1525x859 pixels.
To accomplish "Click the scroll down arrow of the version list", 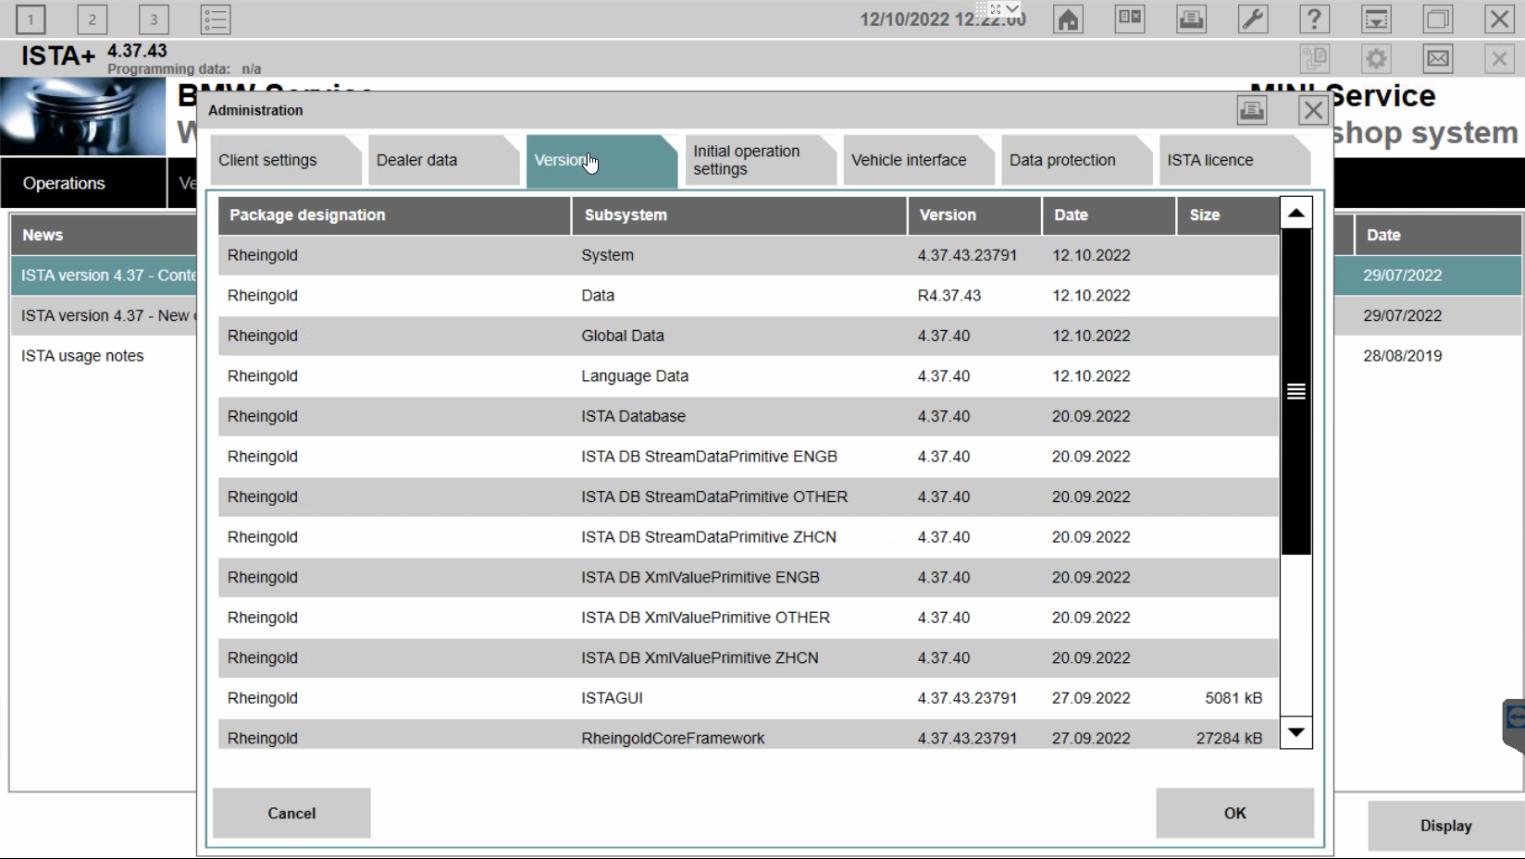I will pyautogui.click(x=1296, y=732).
